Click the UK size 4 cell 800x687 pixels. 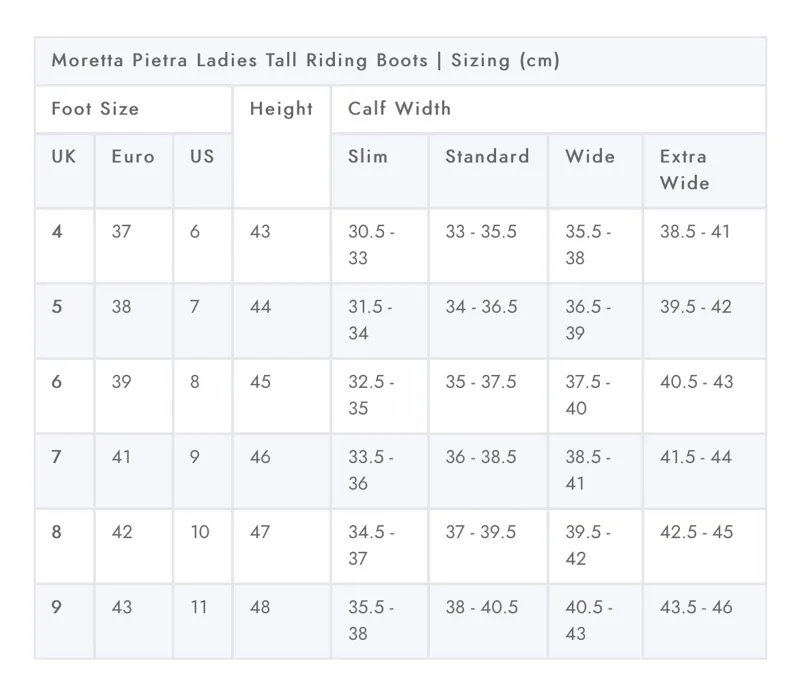57,232
